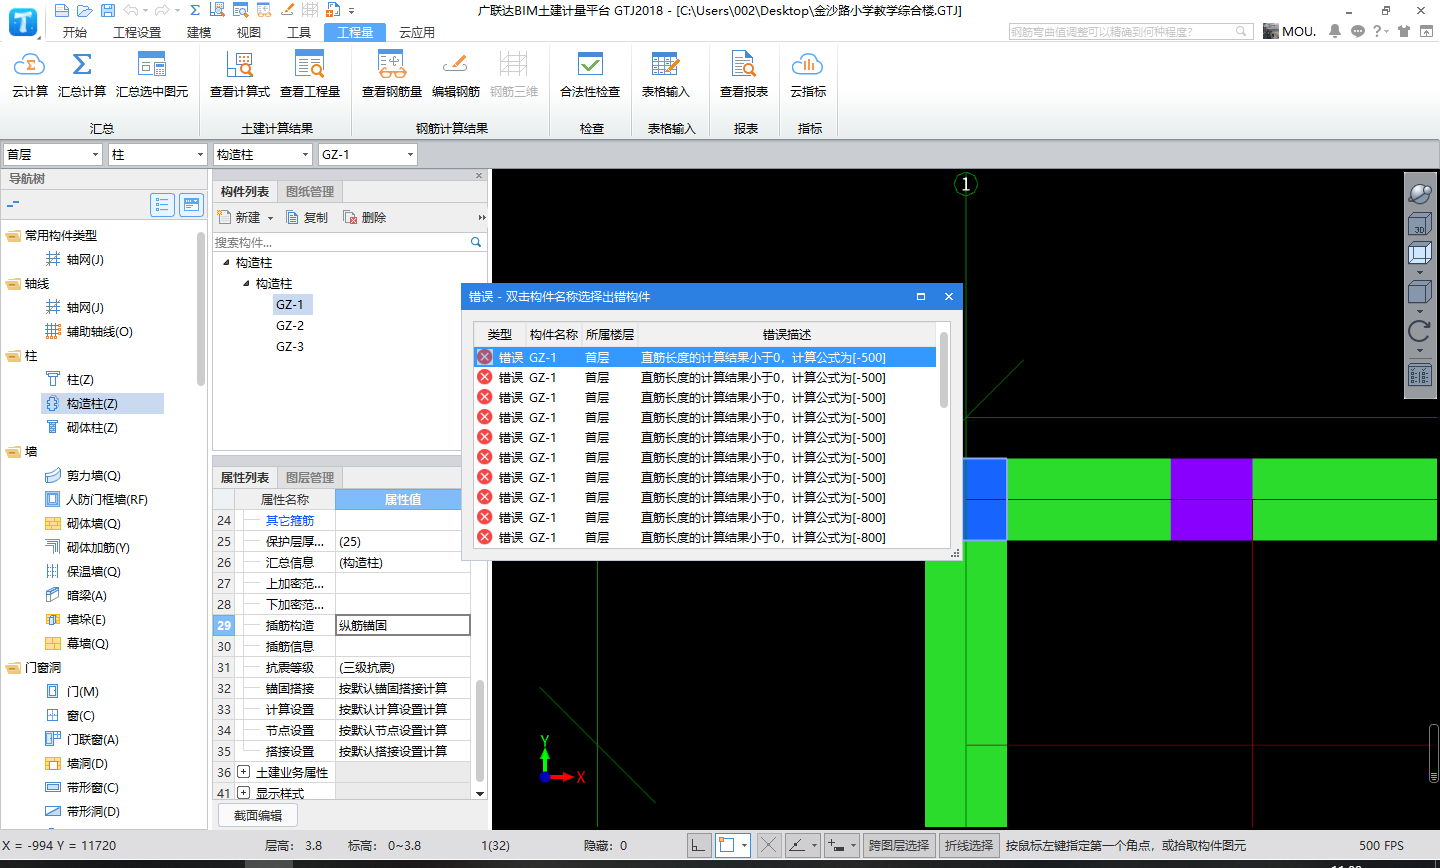Screen dimensions: 1440x868
Task: Open the rectangle selection mode dropdown arrow
Action: (x=744, y=846)
